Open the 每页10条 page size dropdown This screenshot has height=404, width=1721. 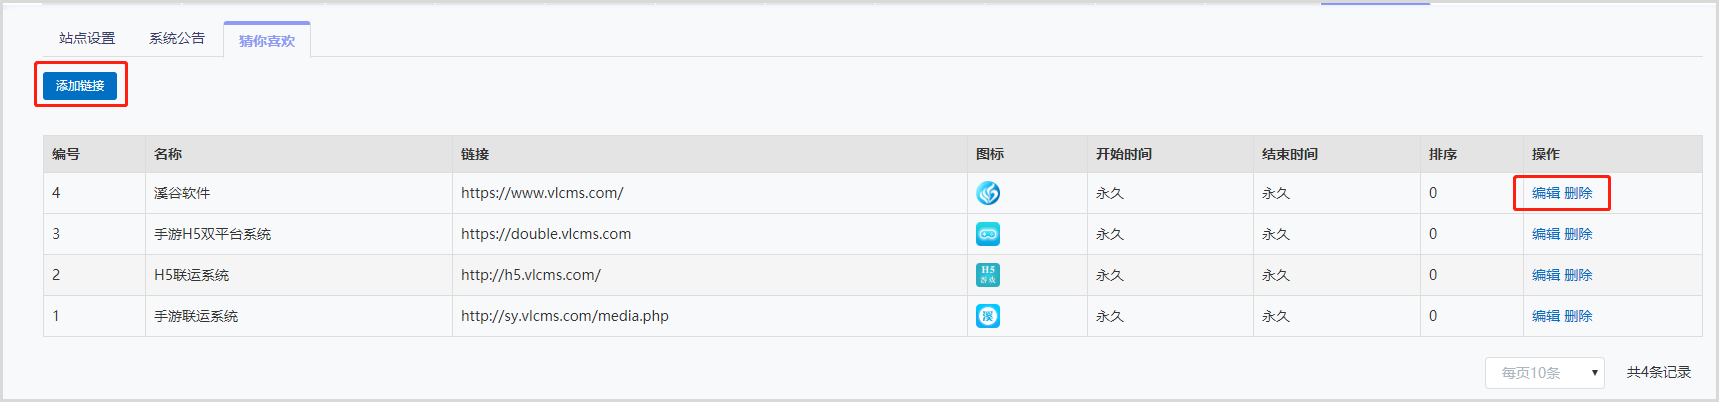tap(1545, 373)
